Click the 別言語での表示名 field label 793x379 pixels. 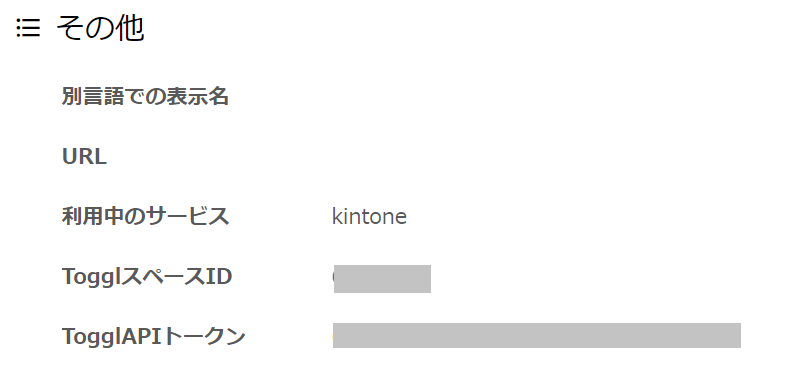[146, 96]
